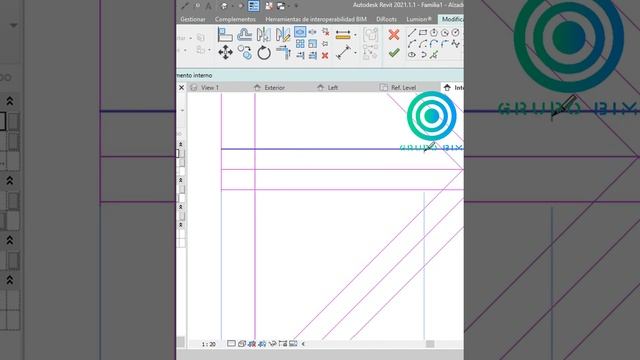Viewport: 640px width, 360px height.
Task: Click the Unpin tool with small red x
Action: 325,31
